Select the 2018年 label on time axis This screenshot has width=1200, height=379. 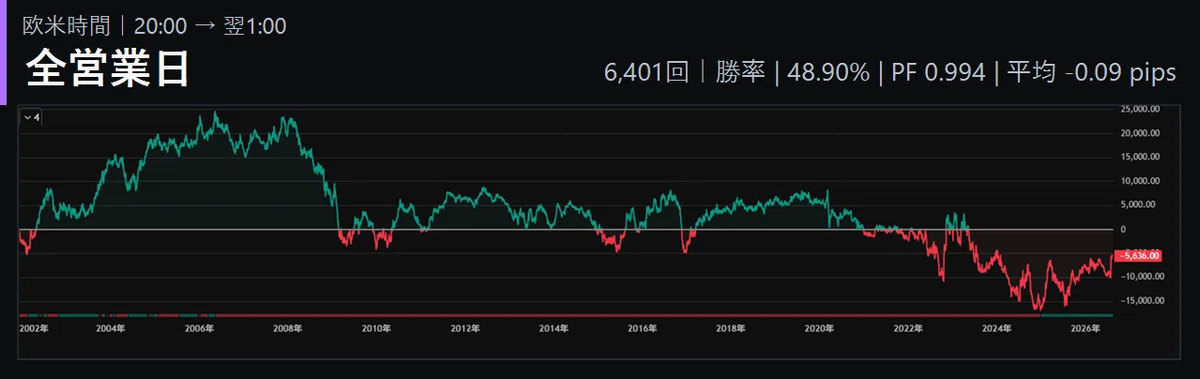(730, 327)
